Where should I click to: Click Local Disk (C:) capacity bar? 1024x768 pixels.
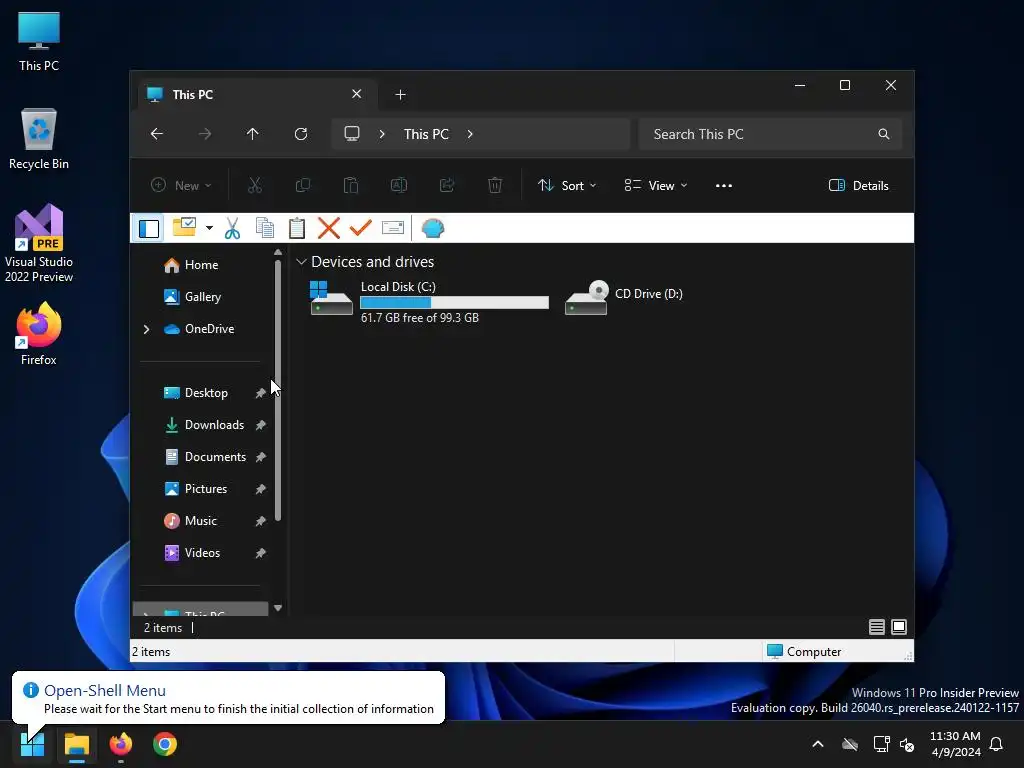454,302
